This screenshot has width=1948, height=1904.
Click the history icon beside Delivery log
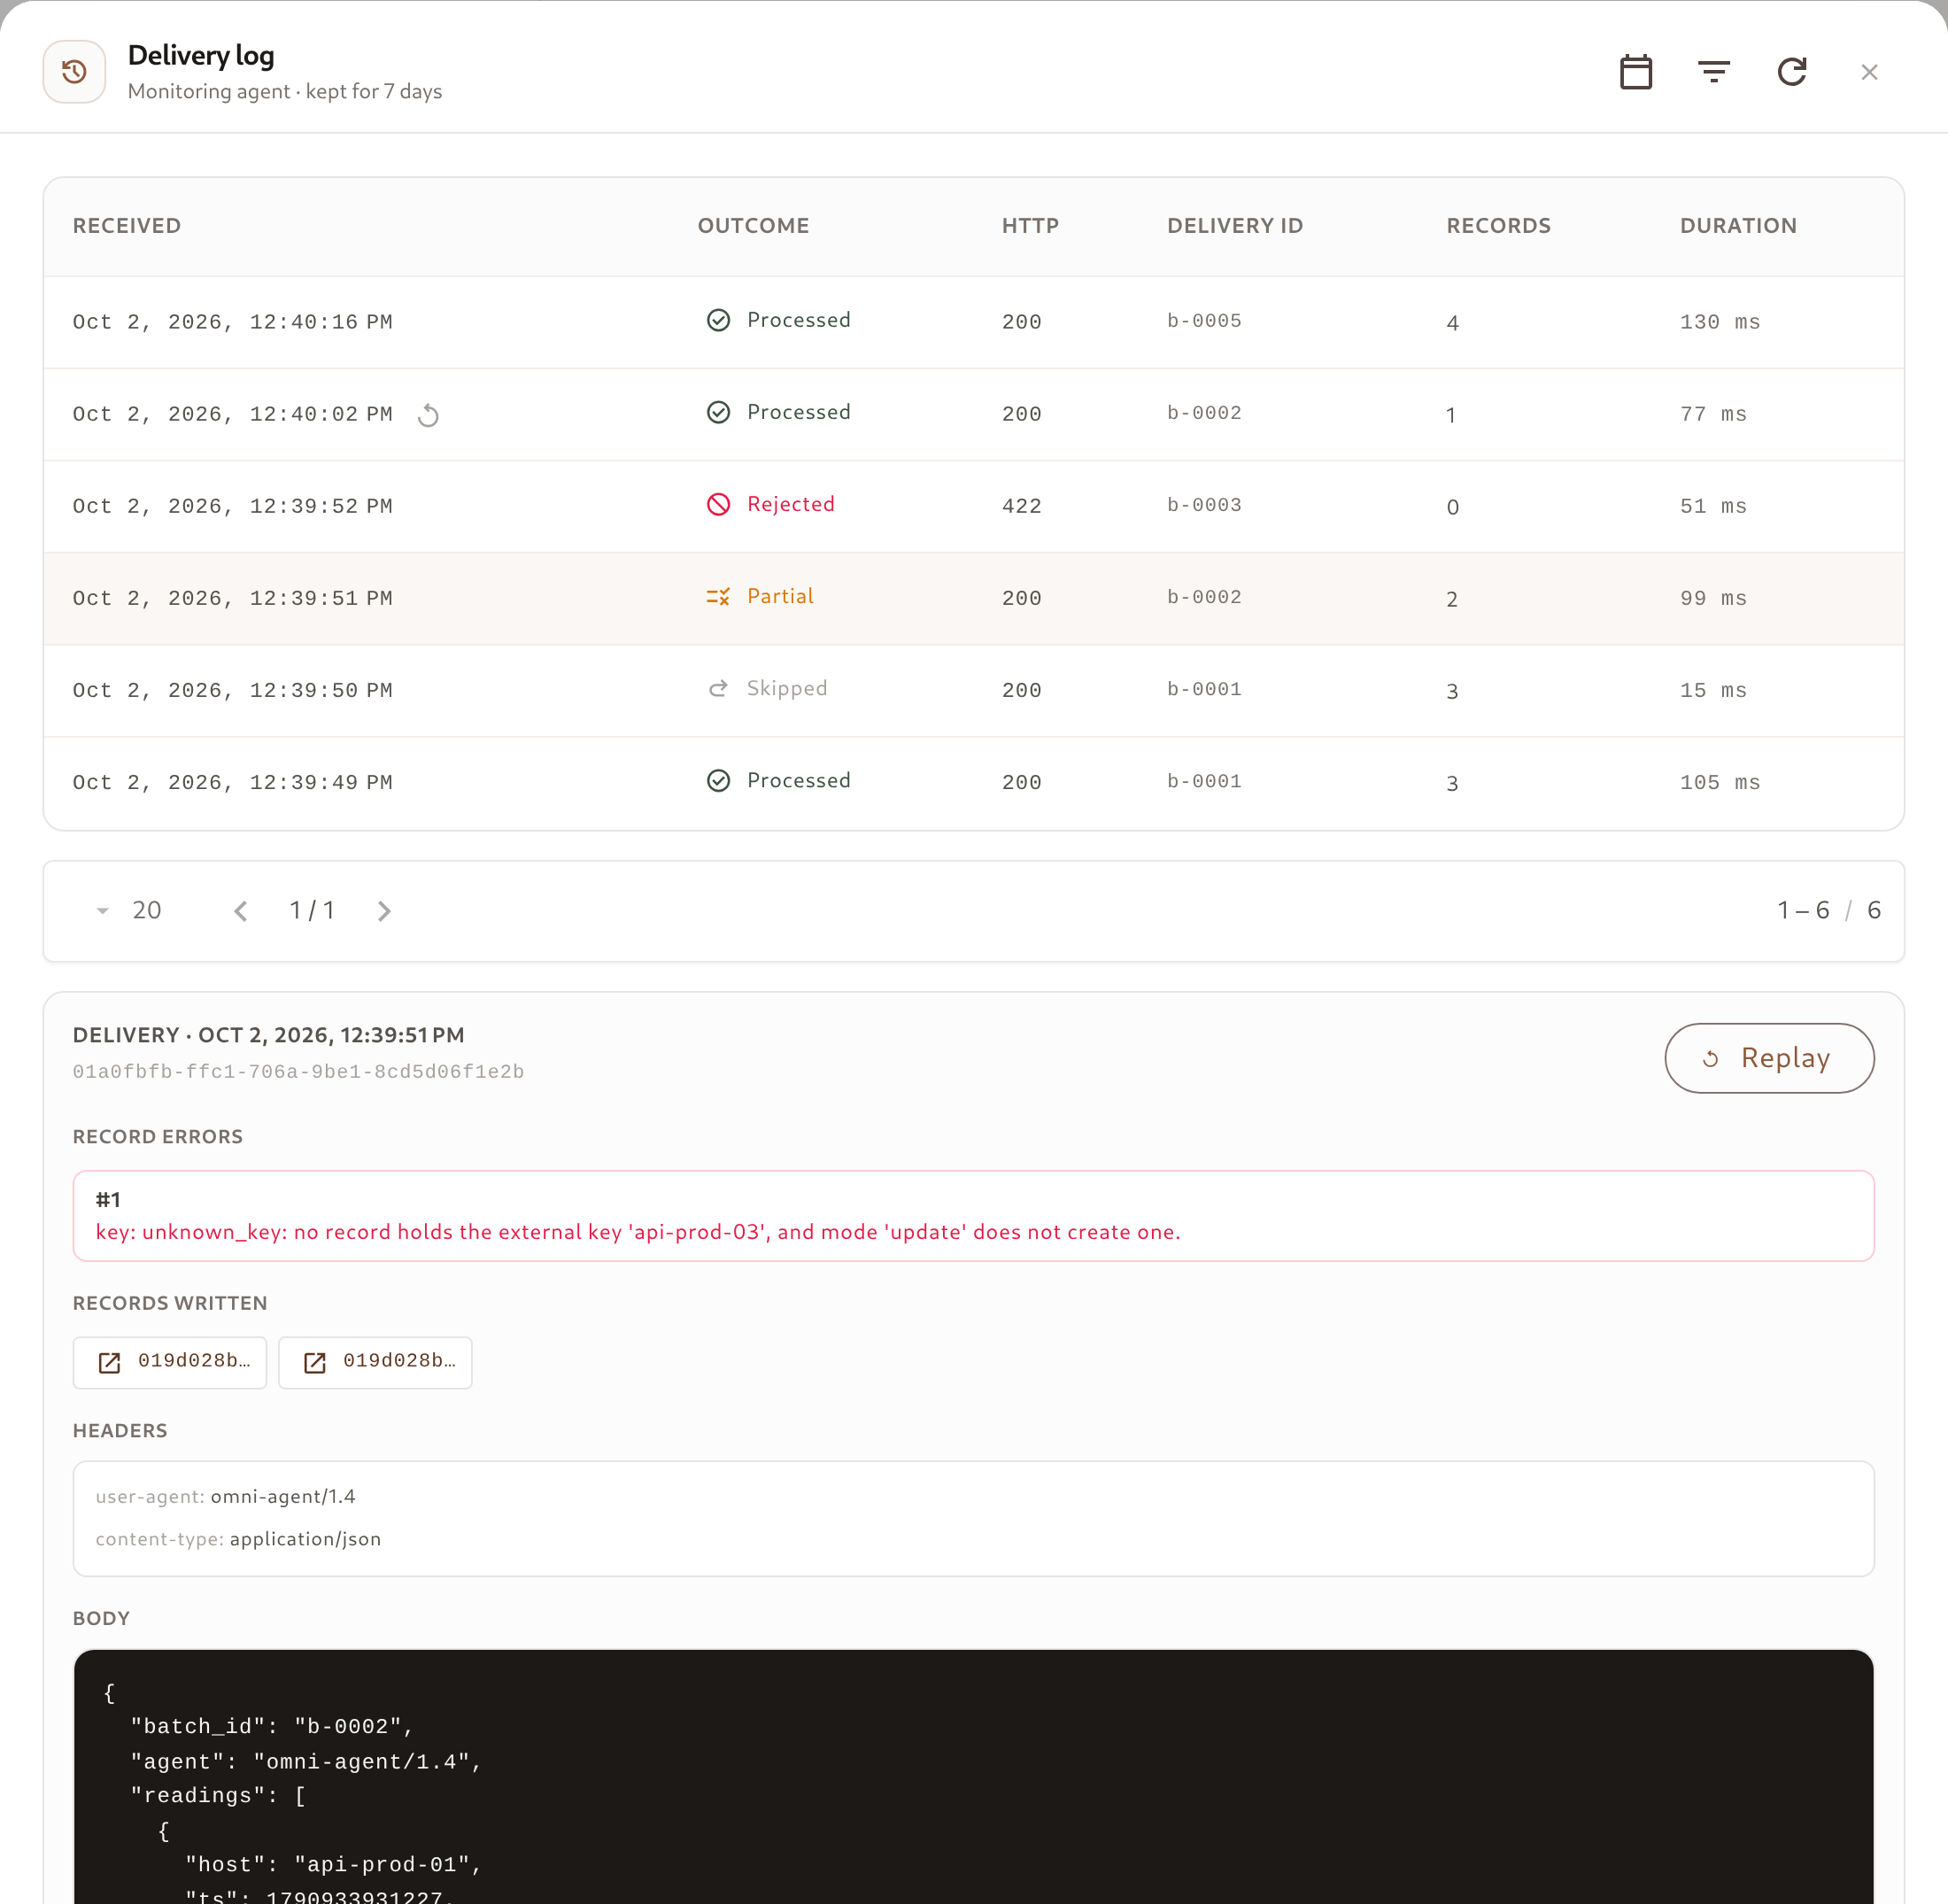(x=74, y=72)
